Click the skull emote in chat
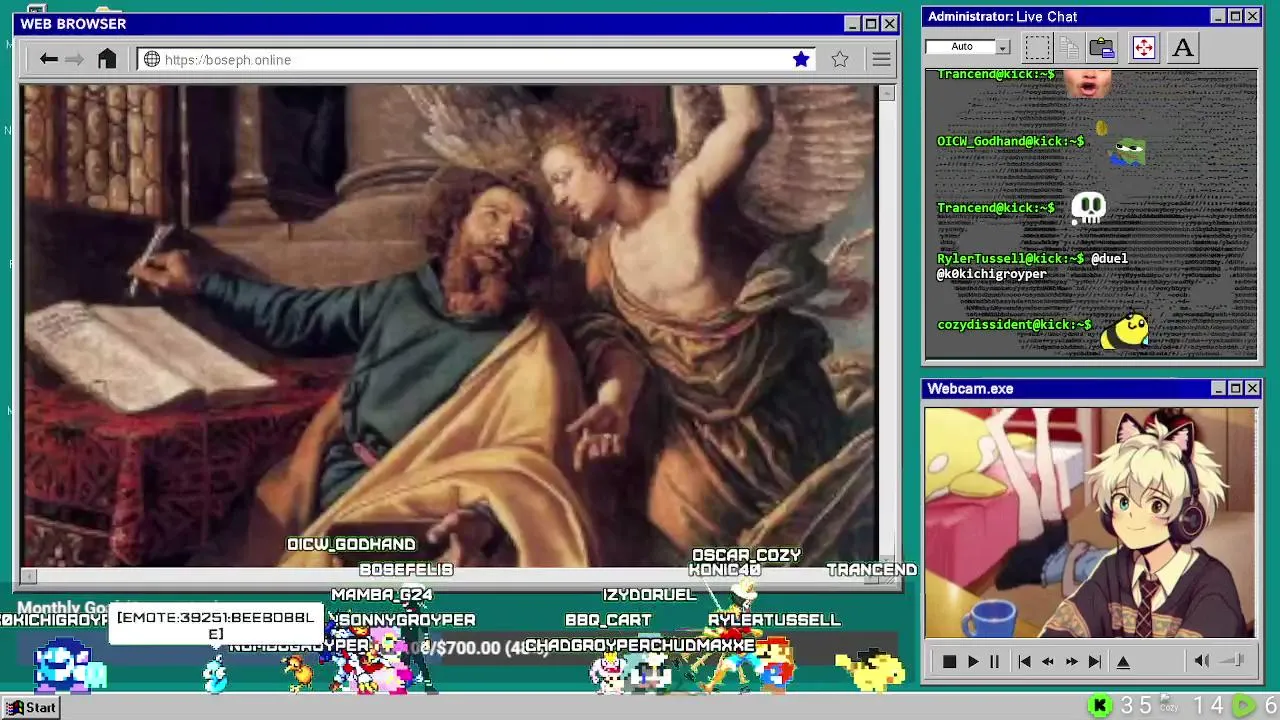1280x720 pixels. (1088, 208)
